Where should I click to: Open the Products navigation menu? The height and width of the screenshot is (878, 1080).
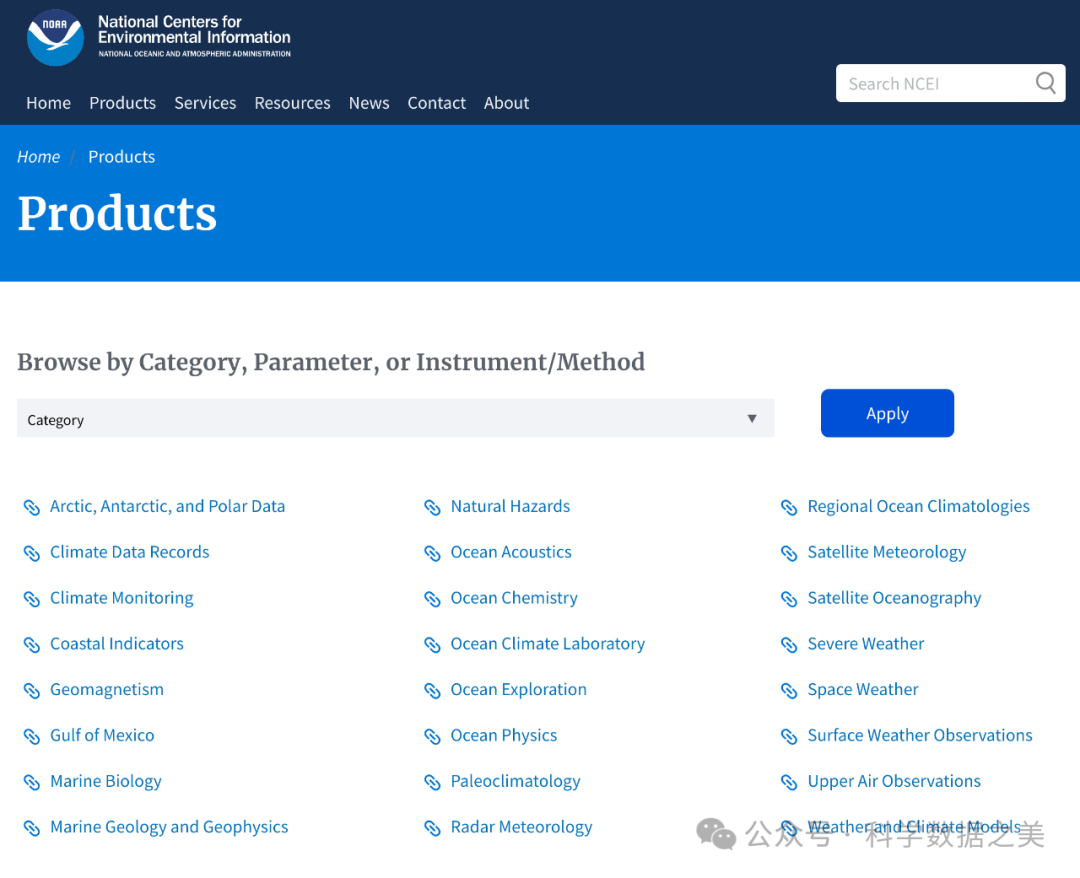coord(122,103)
